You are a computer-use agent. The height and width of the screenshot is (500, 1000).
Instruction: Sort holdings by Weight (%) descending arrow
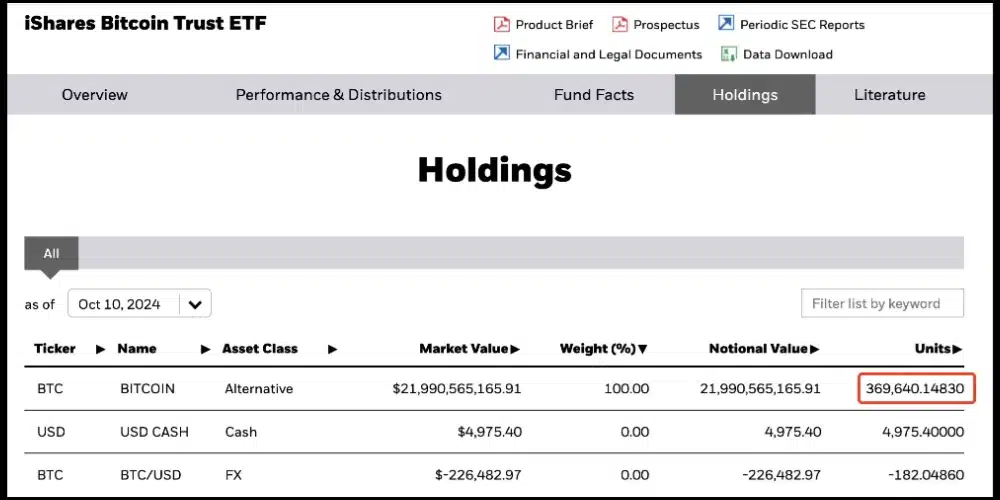[642, 349]
